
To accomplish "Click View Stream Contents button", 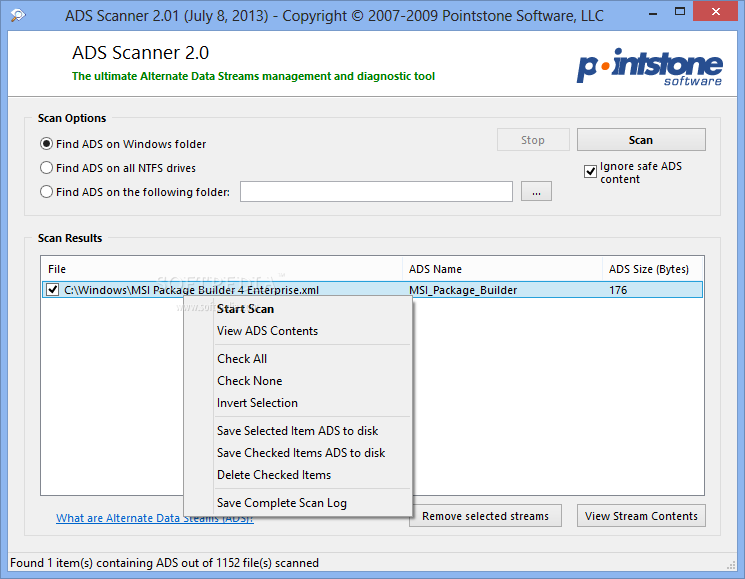I will click(x=641, y=516).
